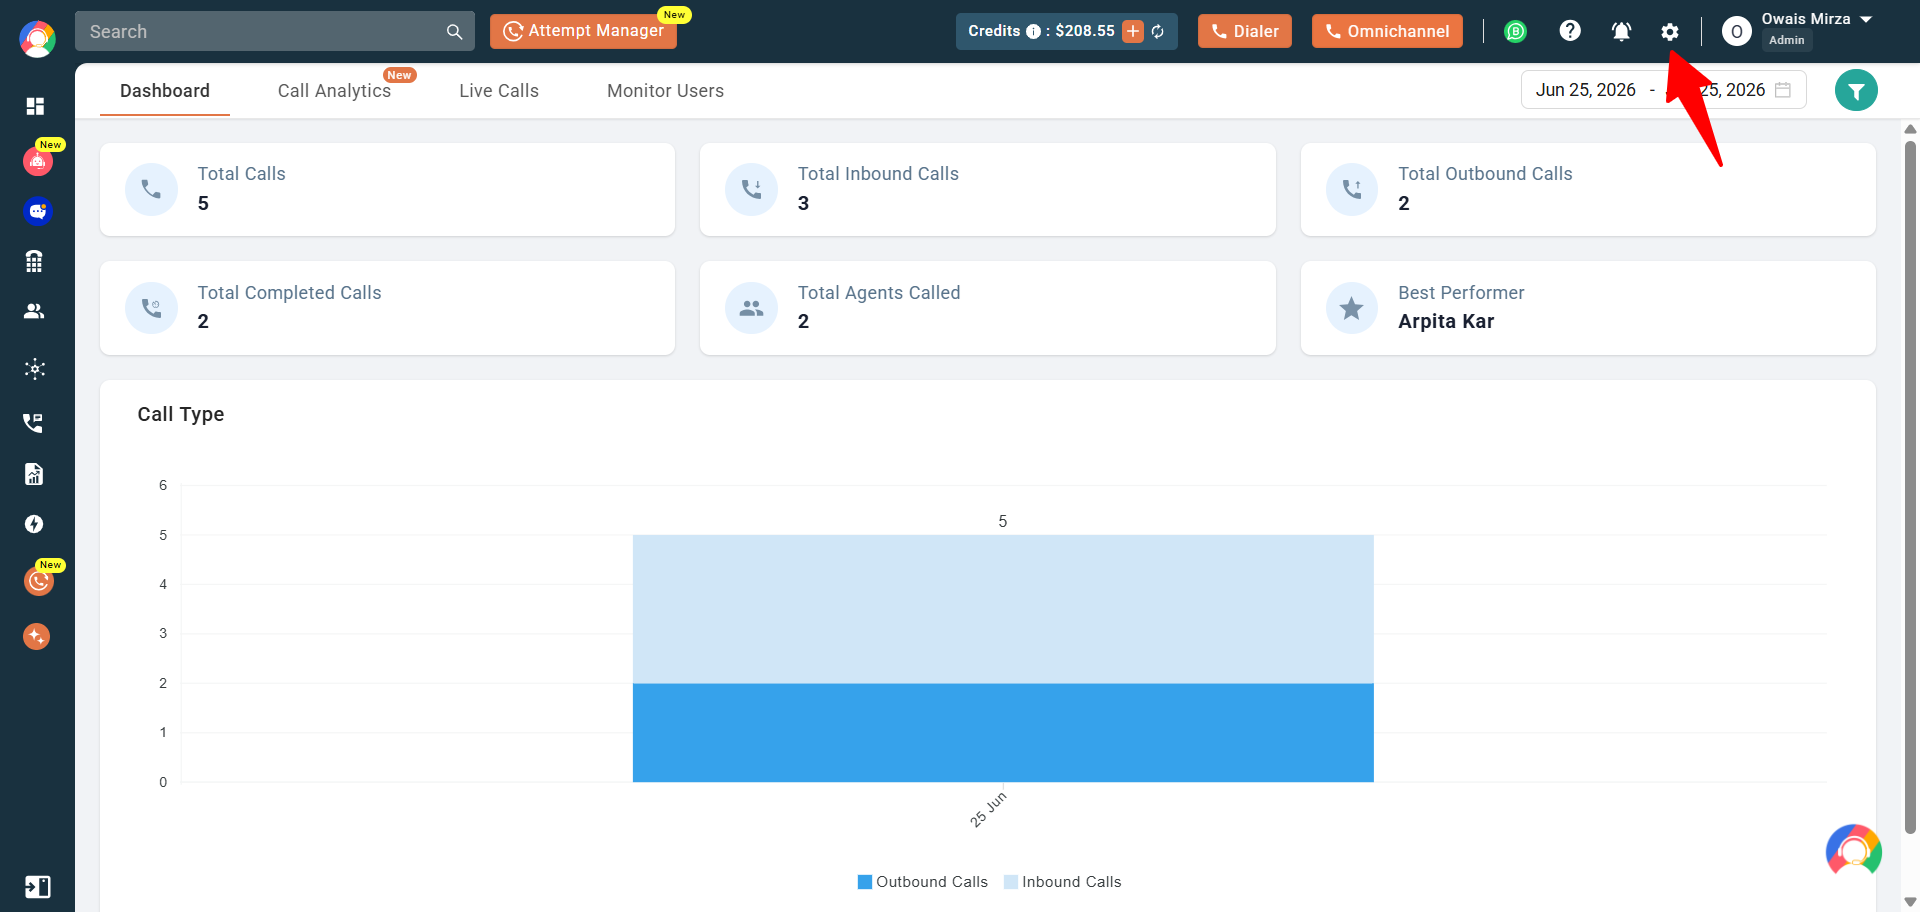Expand the Owais Mirza account dropdown arrow
Screen dimensions: 1920x912
(1866, 19)
